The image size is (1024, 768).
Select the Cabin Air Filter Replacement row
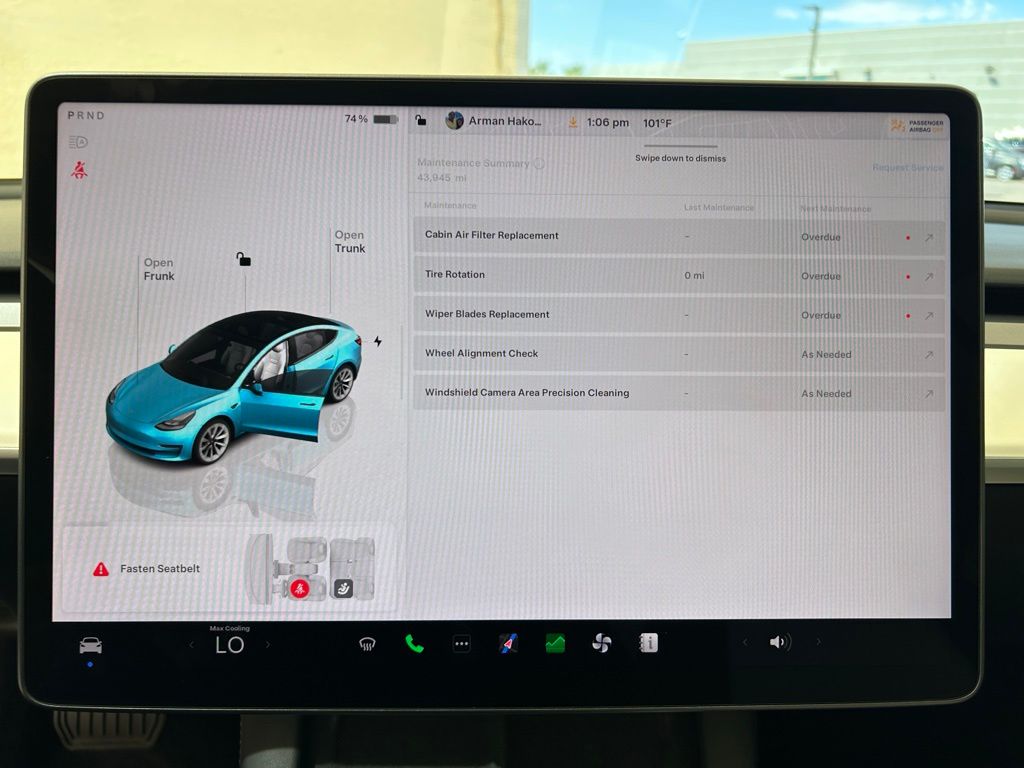679,236
